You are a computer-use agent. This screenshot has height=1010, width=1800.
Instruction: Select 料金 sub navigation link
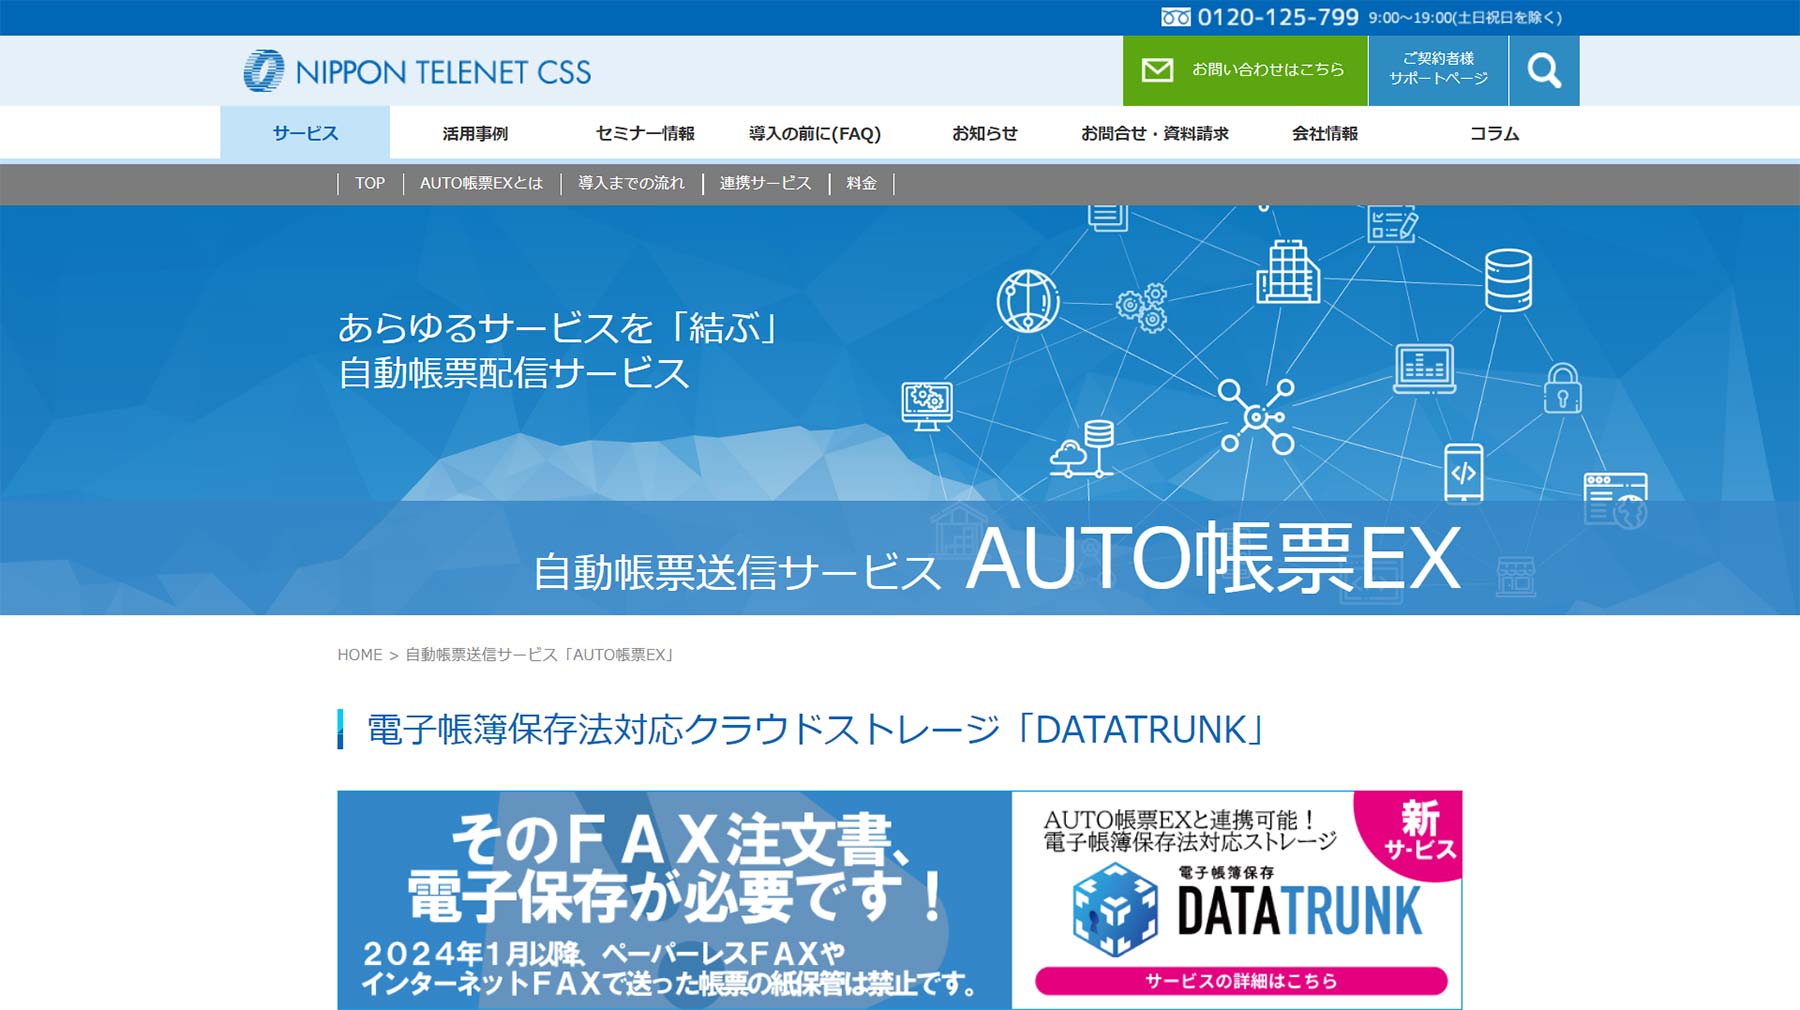click(x=861, y=183)
